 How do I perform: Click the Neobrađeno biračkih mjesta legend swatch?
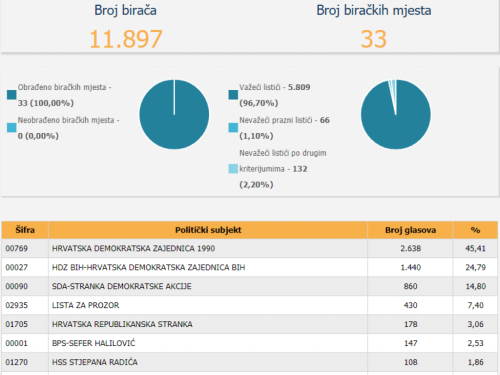12,128
